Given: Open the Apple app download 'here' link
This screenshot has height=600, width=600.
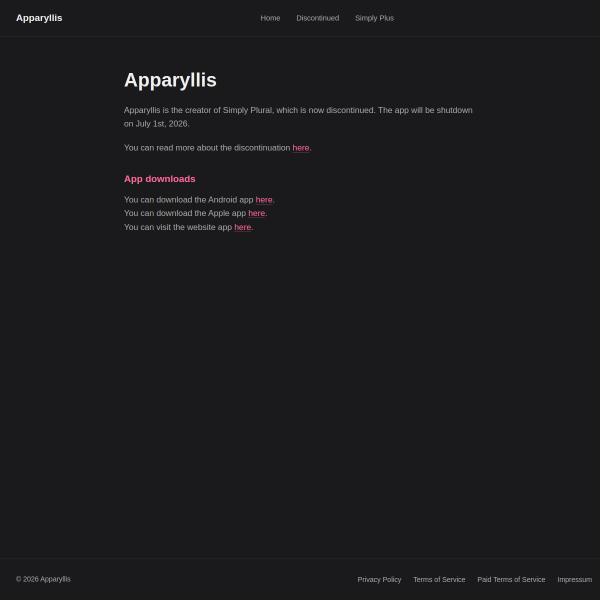Looking at the screenshot, I should click(x=256, y=213).
